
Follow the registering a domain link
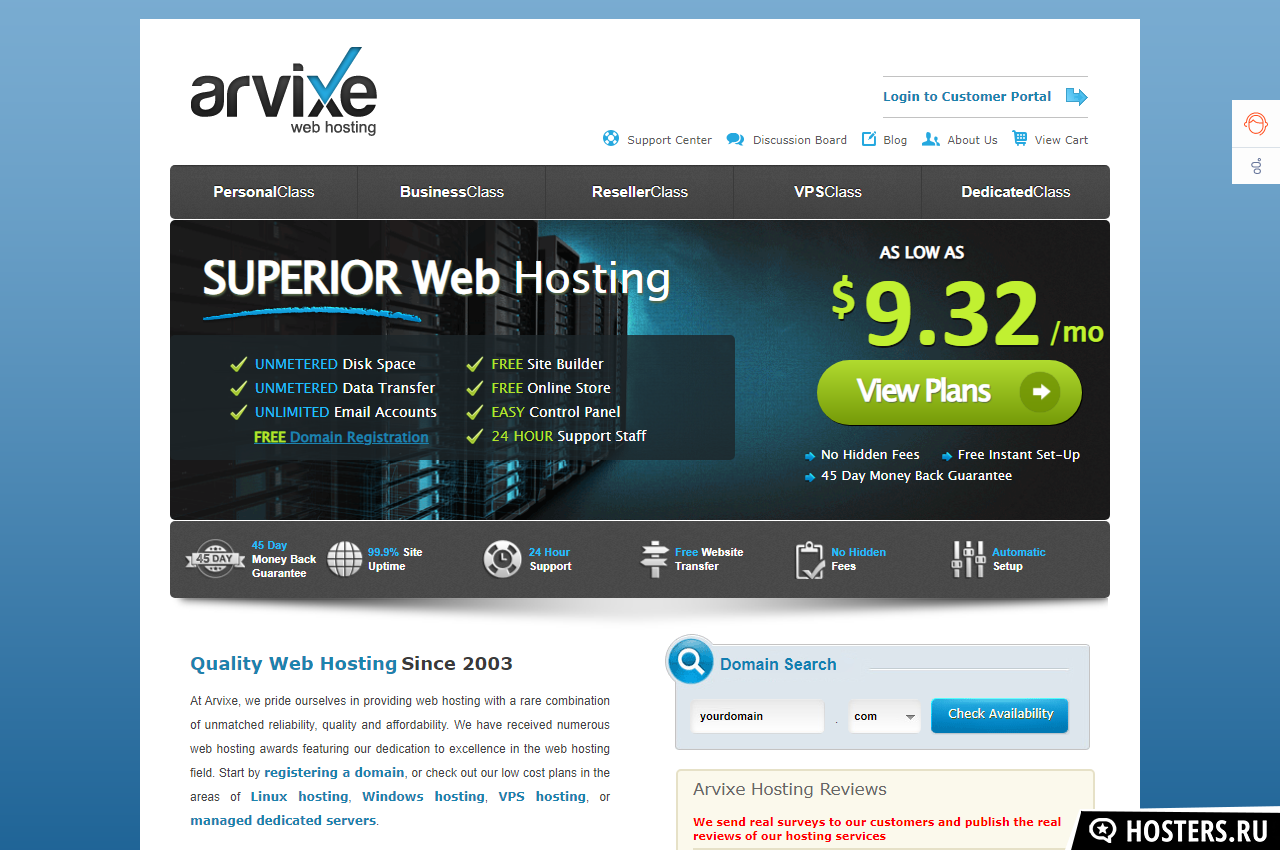pos(334,773)
